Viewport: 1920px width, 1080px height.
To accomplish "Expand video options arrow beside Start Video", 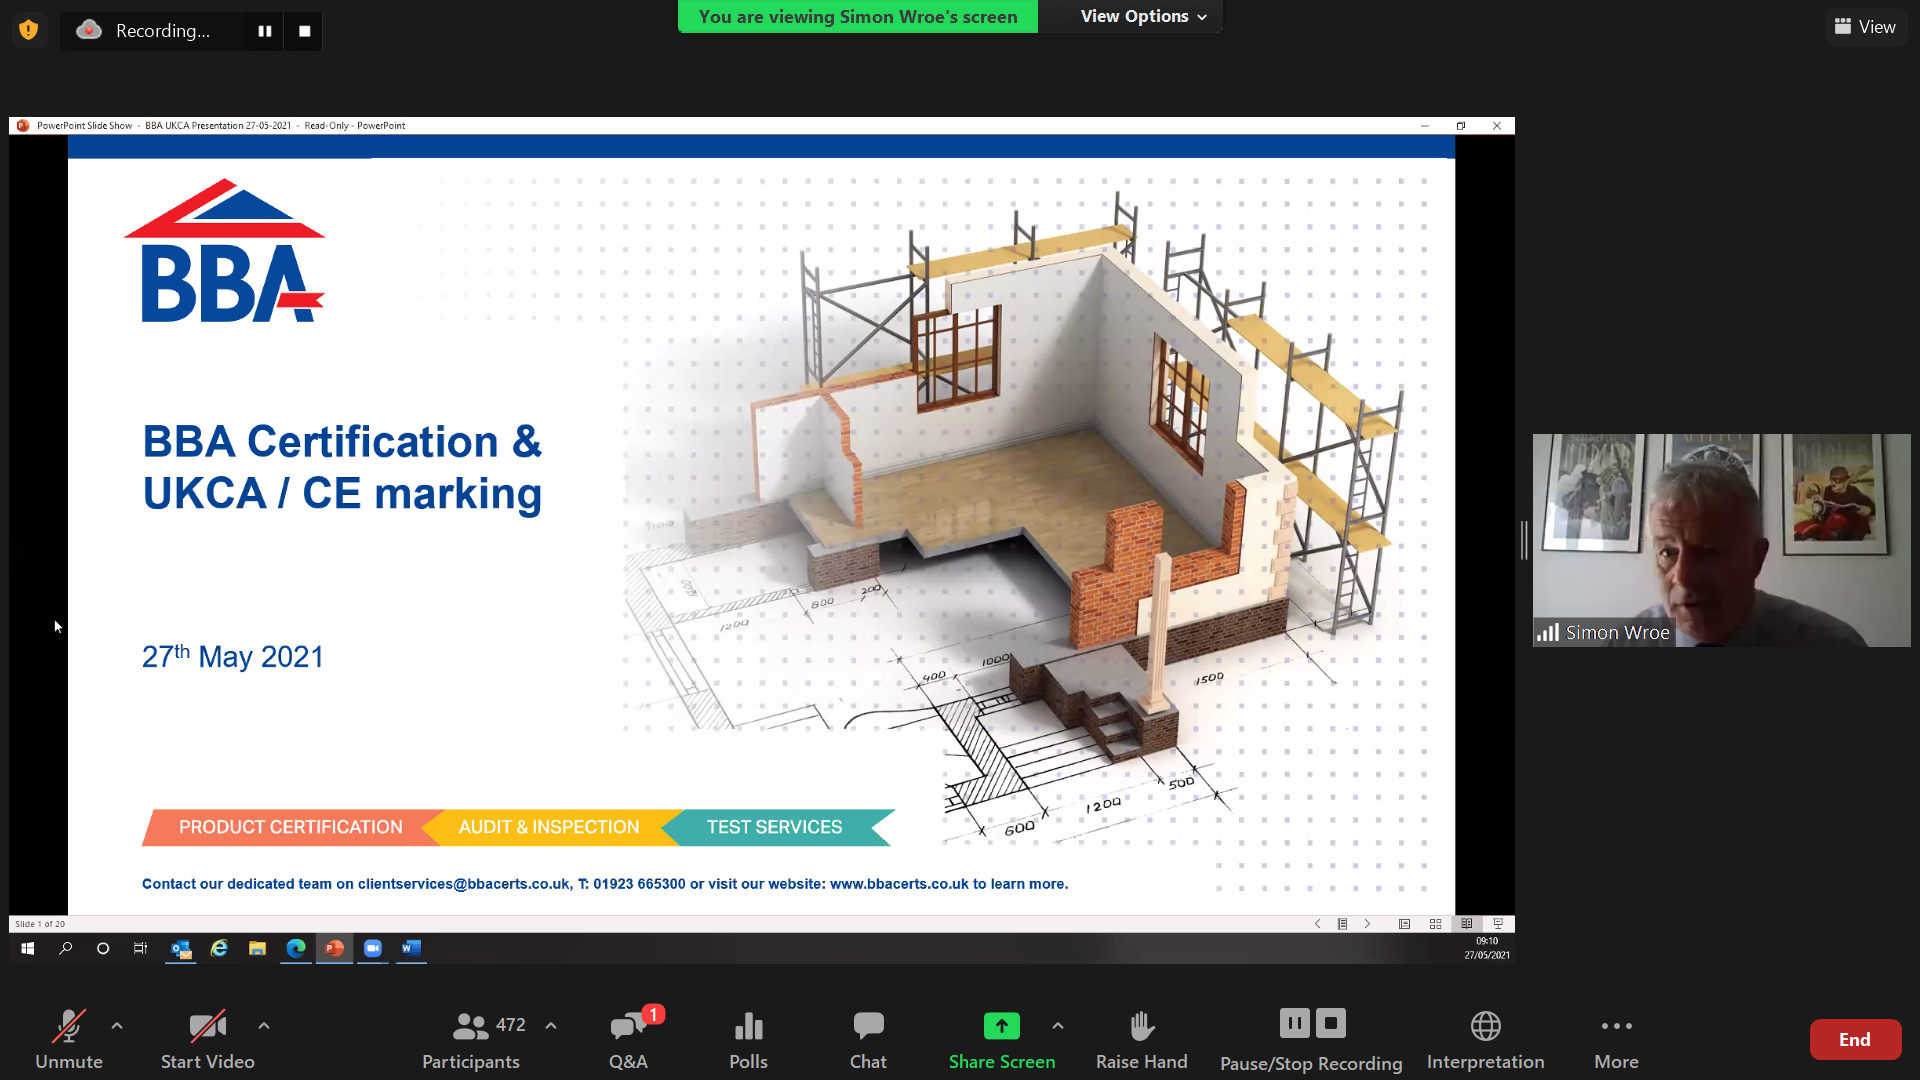I will [264, 1025].
